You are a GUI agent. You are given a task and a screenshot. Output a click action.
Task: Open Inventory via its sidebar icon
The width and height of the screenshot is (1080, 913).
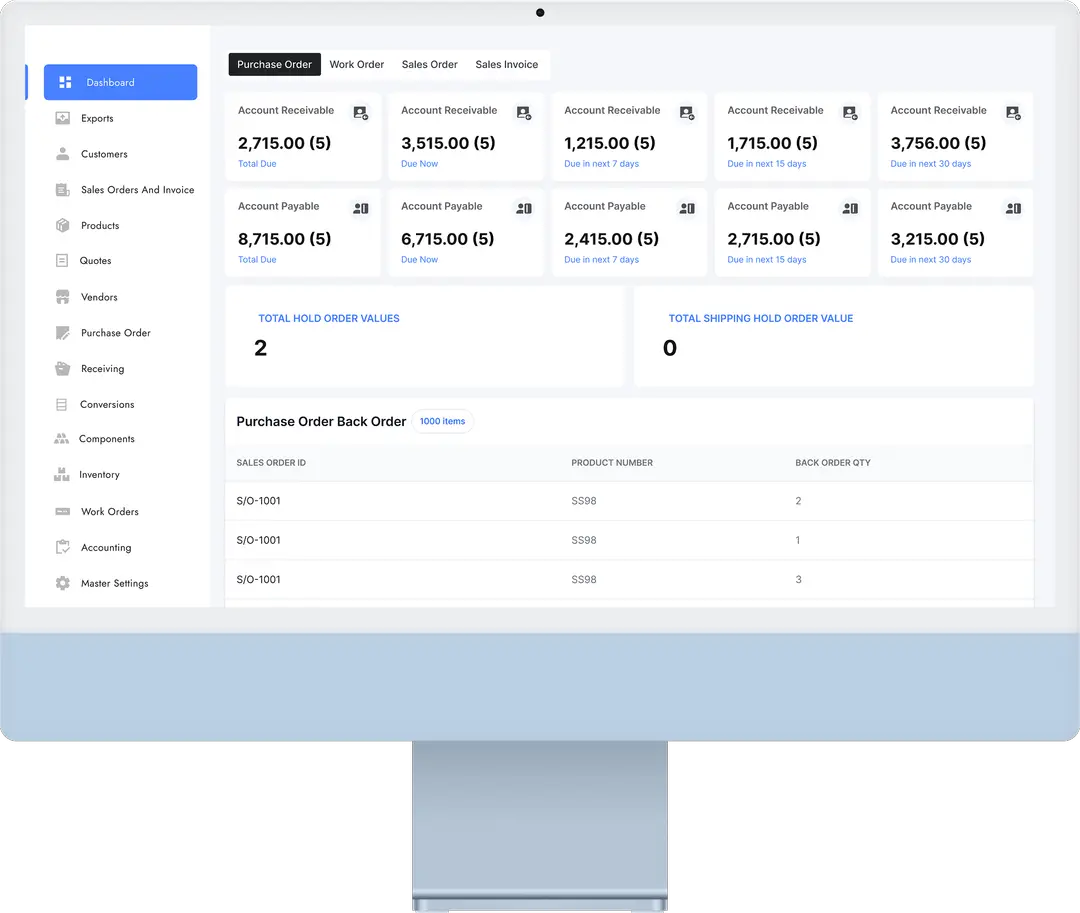(62, 475)
